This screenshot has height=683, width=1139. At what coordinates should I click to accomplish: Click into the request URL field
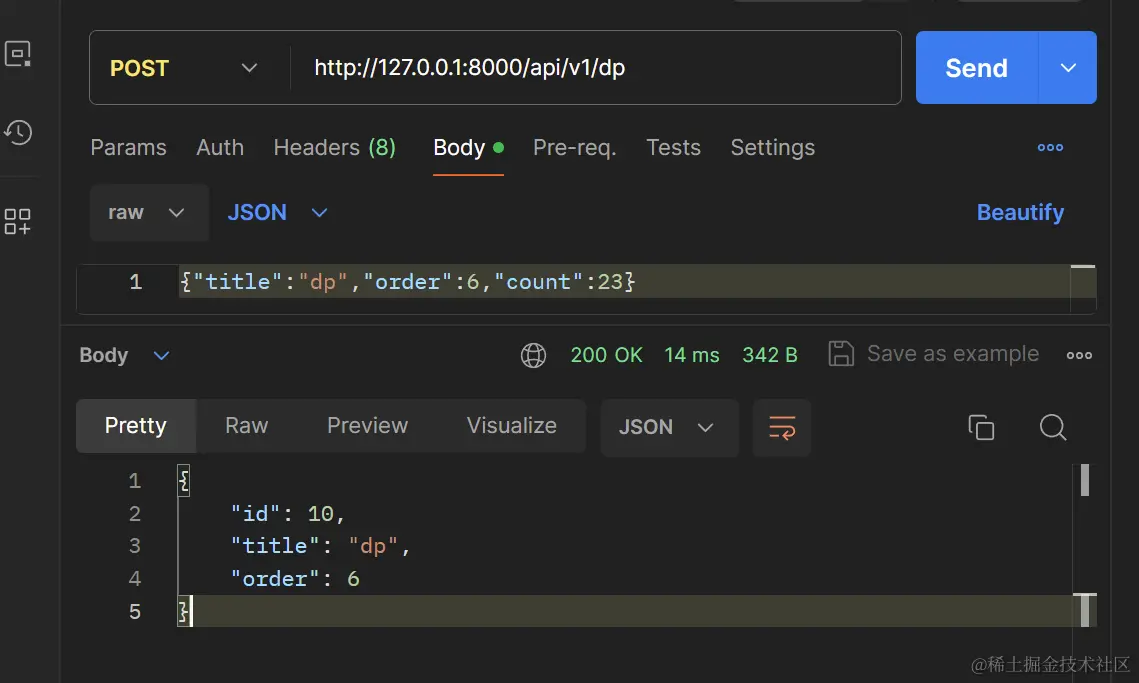(596, 68)
